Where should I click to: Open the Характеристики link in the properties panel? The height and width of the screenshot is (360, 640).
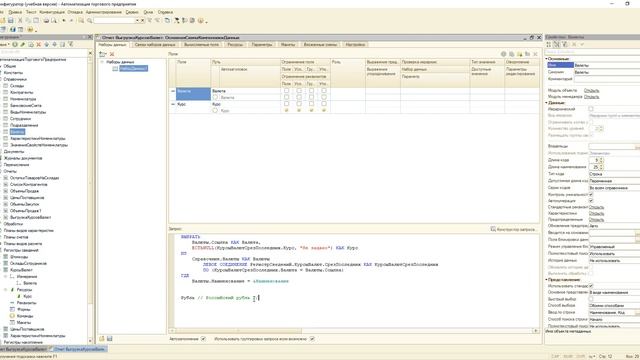[x=596, y=213]
